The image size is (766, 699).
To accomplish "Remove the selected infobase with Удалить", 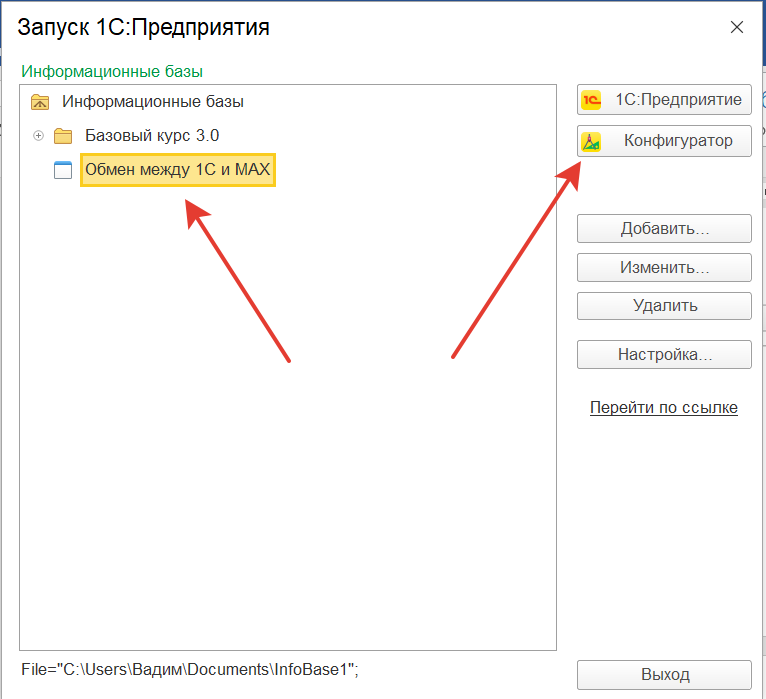I will tap(664, 306).
